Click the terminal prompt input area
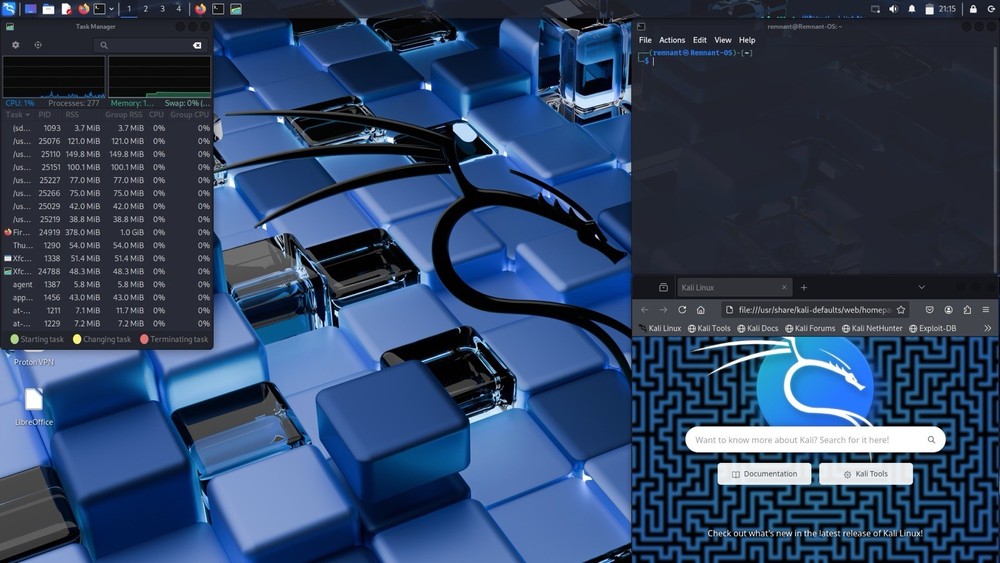 pos(654,62)
